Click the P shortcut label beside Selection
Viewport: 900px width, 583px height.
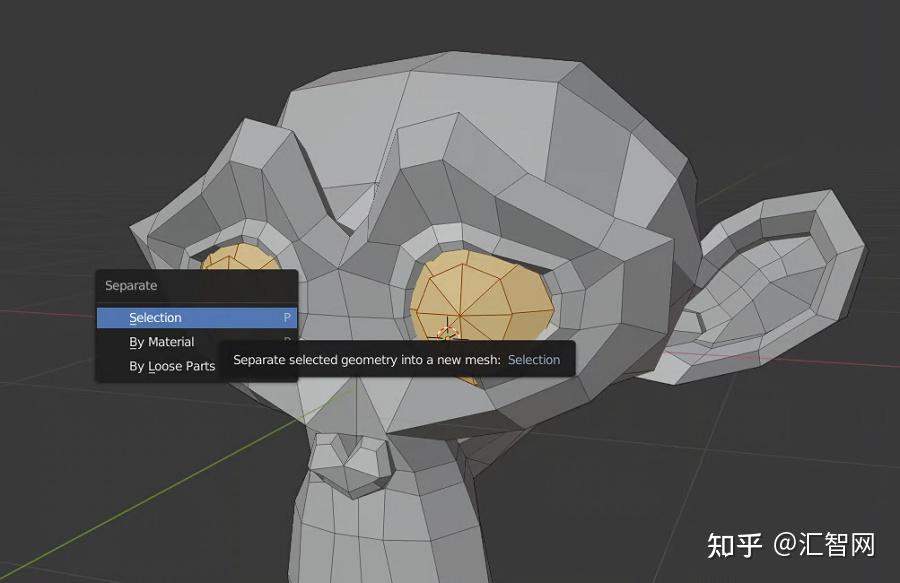point(286,317)
